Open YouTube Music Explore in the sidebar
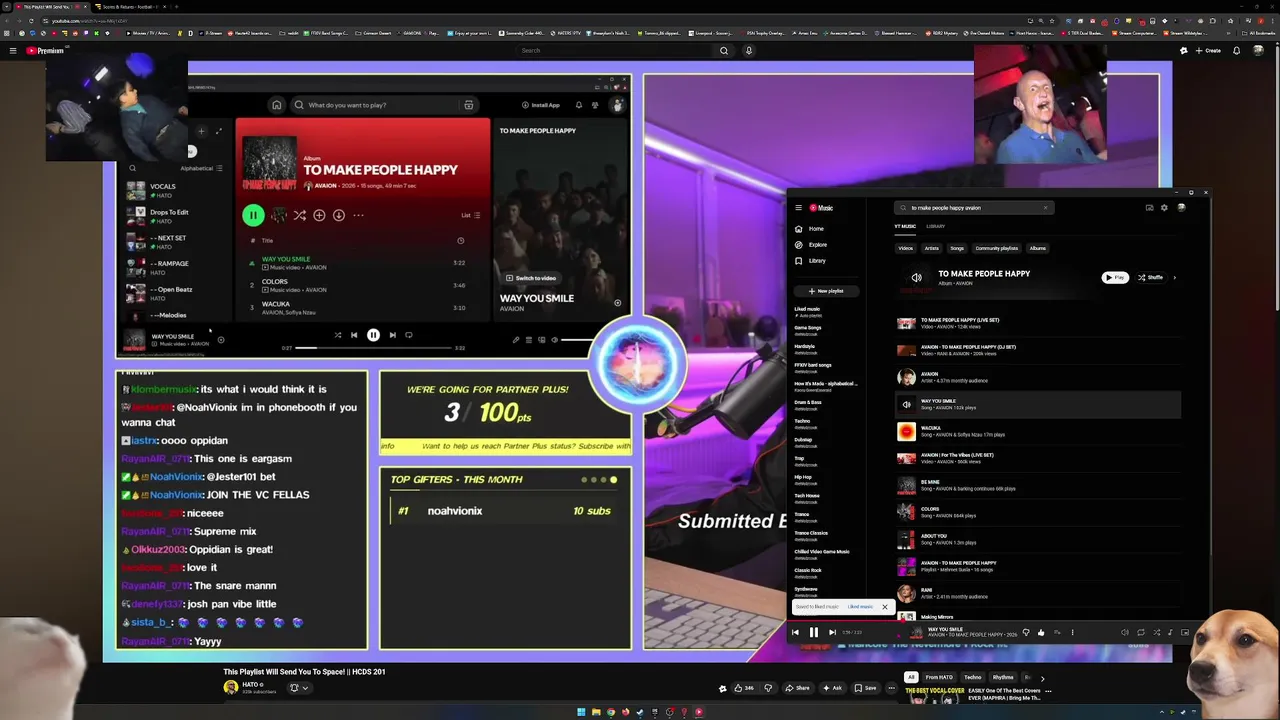1280x720 pixels. pyautogui.click(x=812, y=245)
